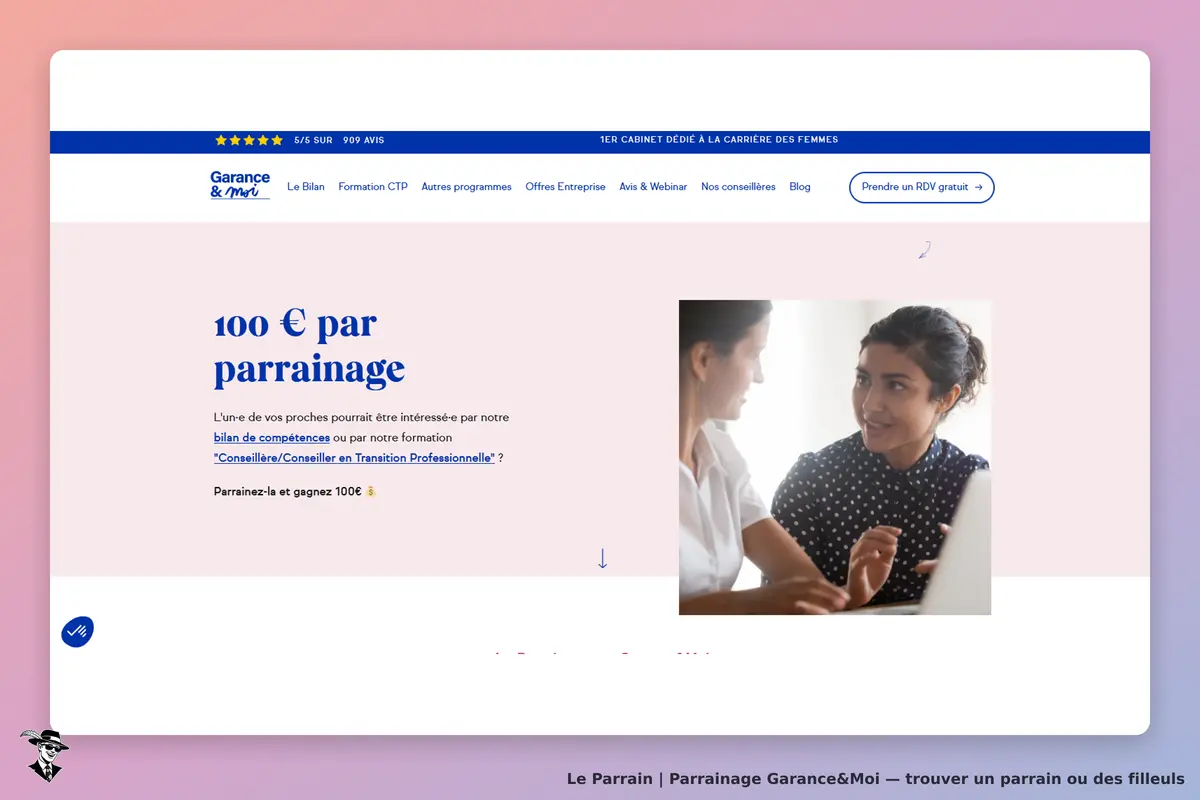Image resolution: width=1200 pixels, height=800 pixels.
Task: Click Prendre un RDV gratuit button
Action: coord(922,187)
